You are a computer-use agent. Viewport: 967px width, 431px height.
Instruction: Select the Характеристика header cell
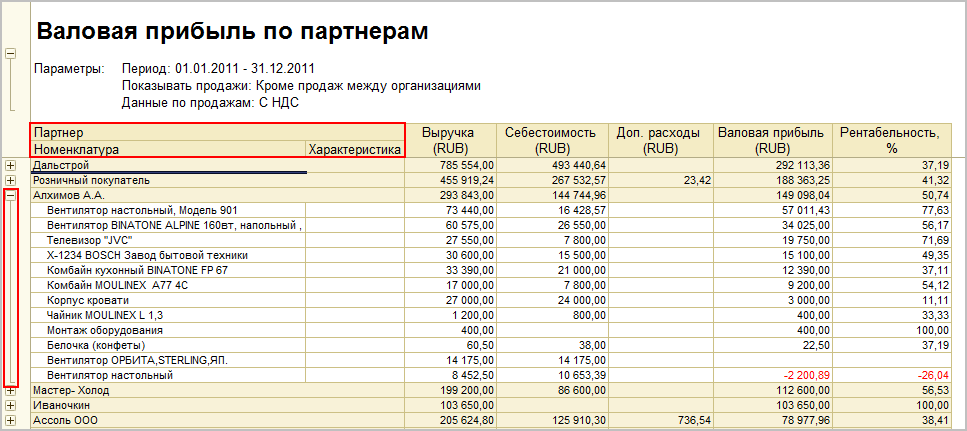click(x=355, y=149)
